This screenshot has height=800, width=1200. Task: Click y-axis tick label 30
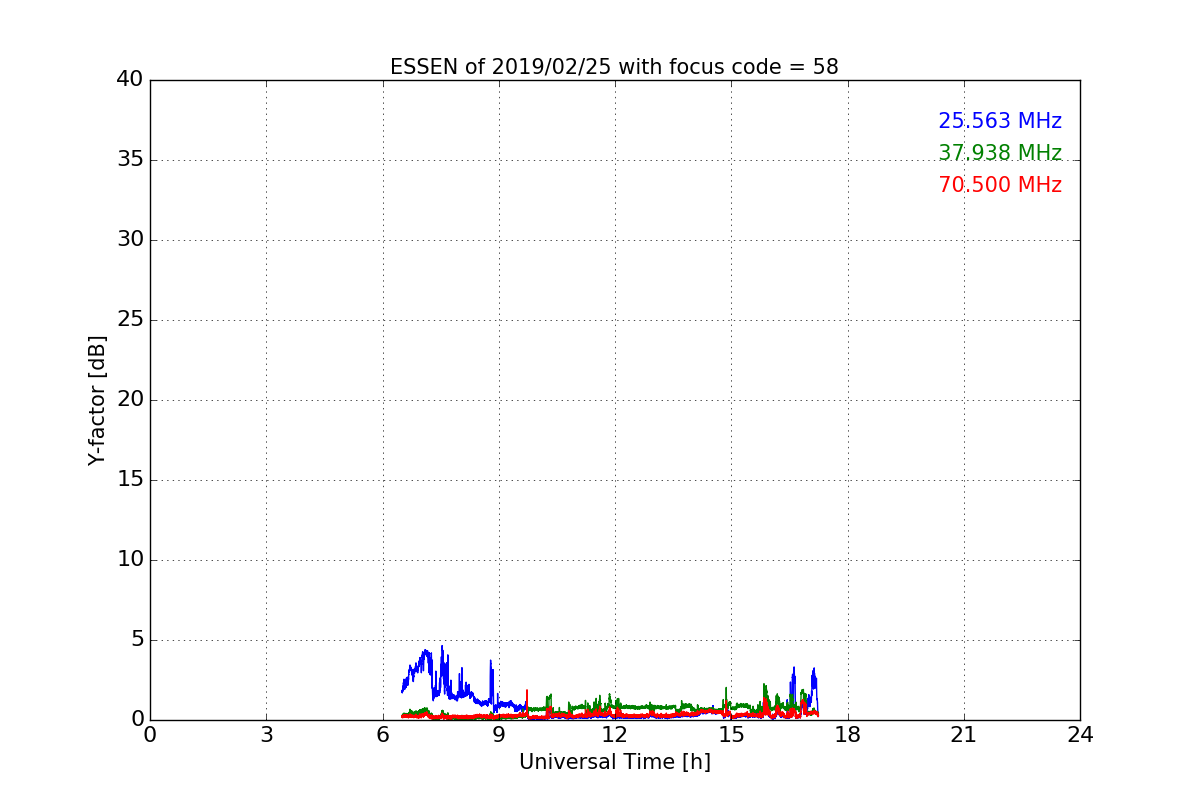click(130, 240)
